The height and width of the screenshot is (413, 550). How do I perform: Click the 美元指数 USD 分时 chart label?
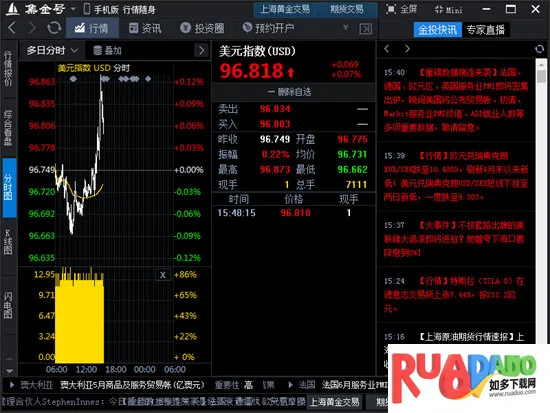(x=94, y=68)
